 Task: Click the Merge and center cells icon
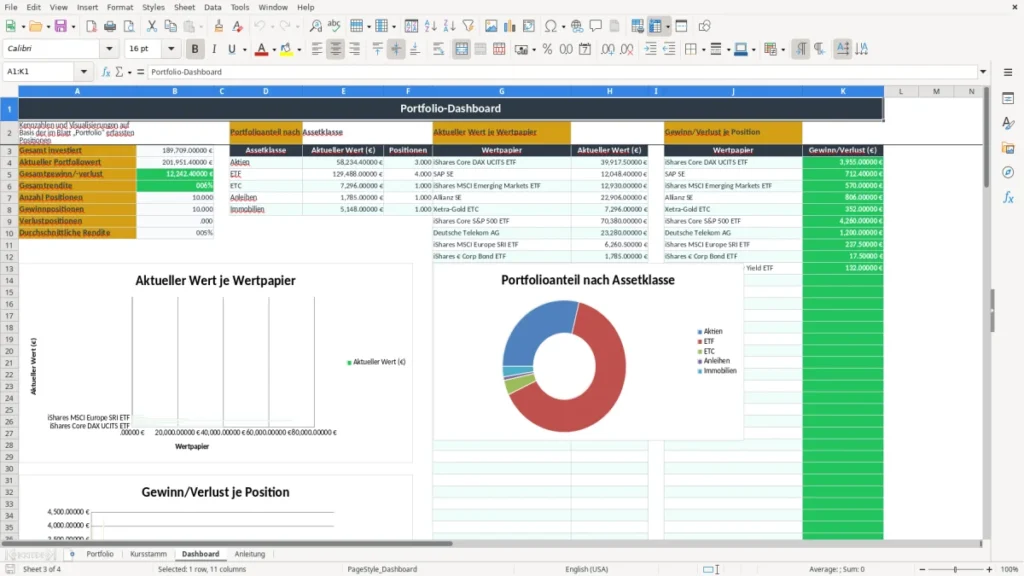pos(461,49)
